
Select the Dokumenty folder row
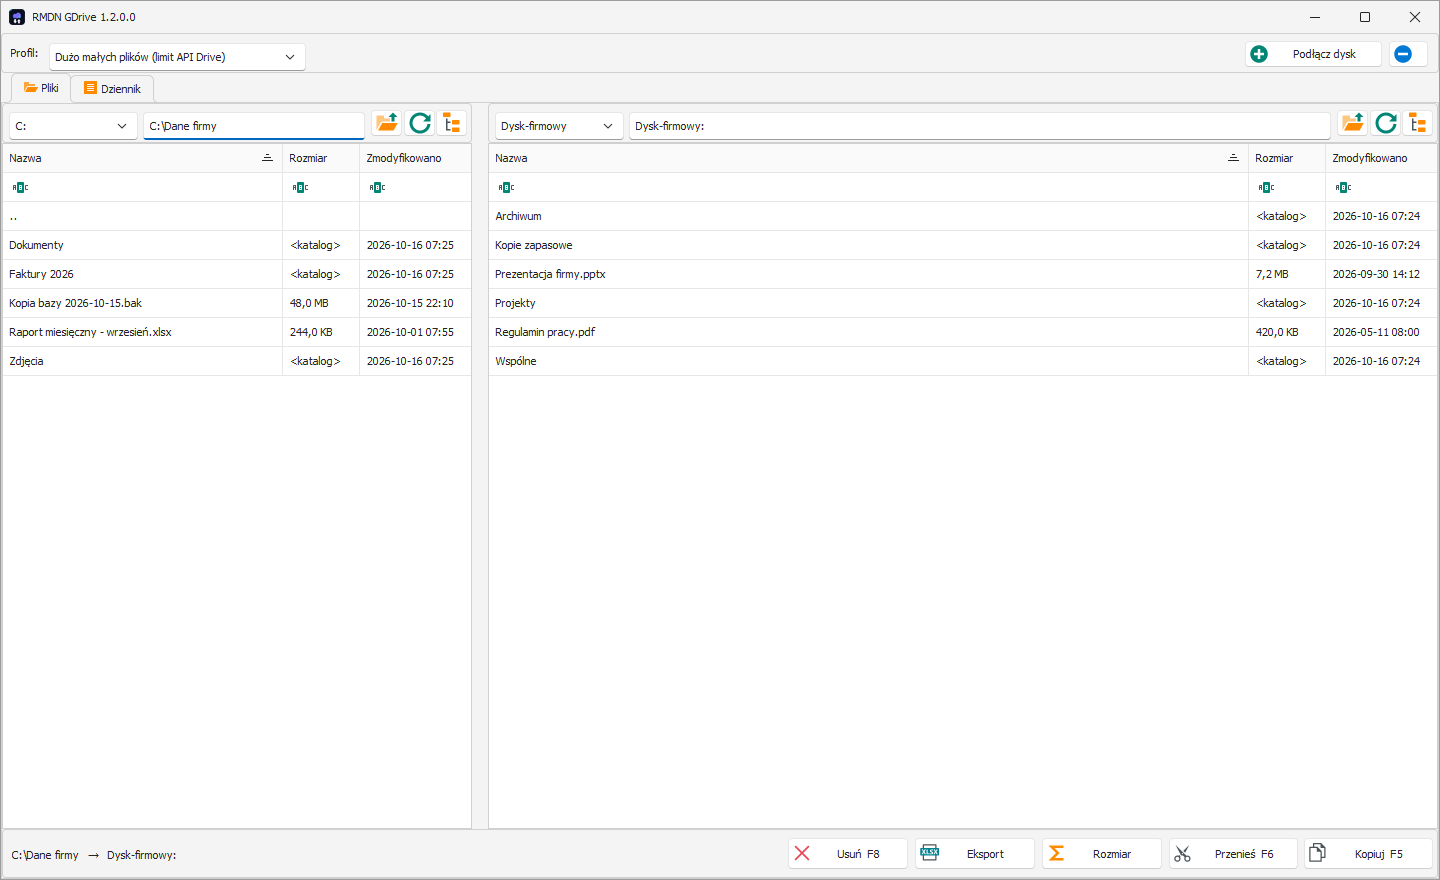click(237, 245)
